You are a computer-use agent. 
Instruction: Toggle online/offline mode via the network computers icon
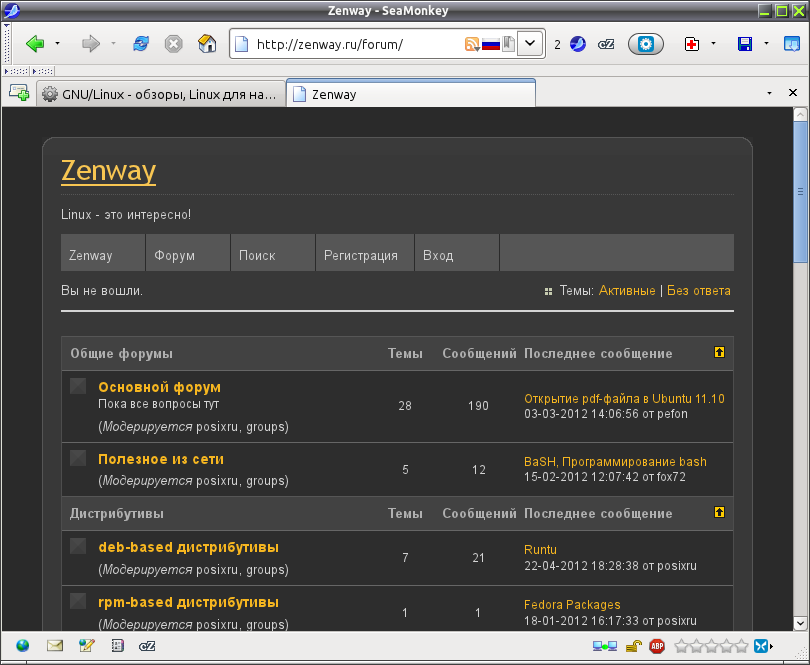pos(605,646)
